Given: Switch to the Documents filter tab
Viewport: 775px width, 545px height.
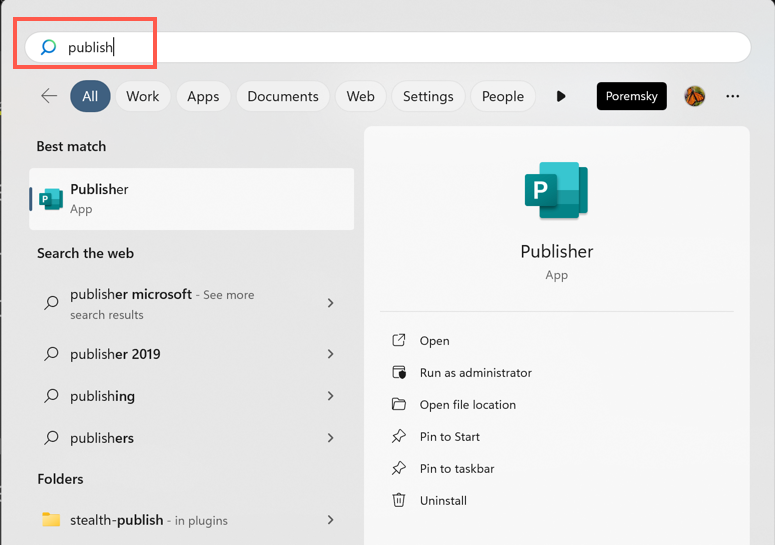Looking at the screenshot, I should [283, 96].
